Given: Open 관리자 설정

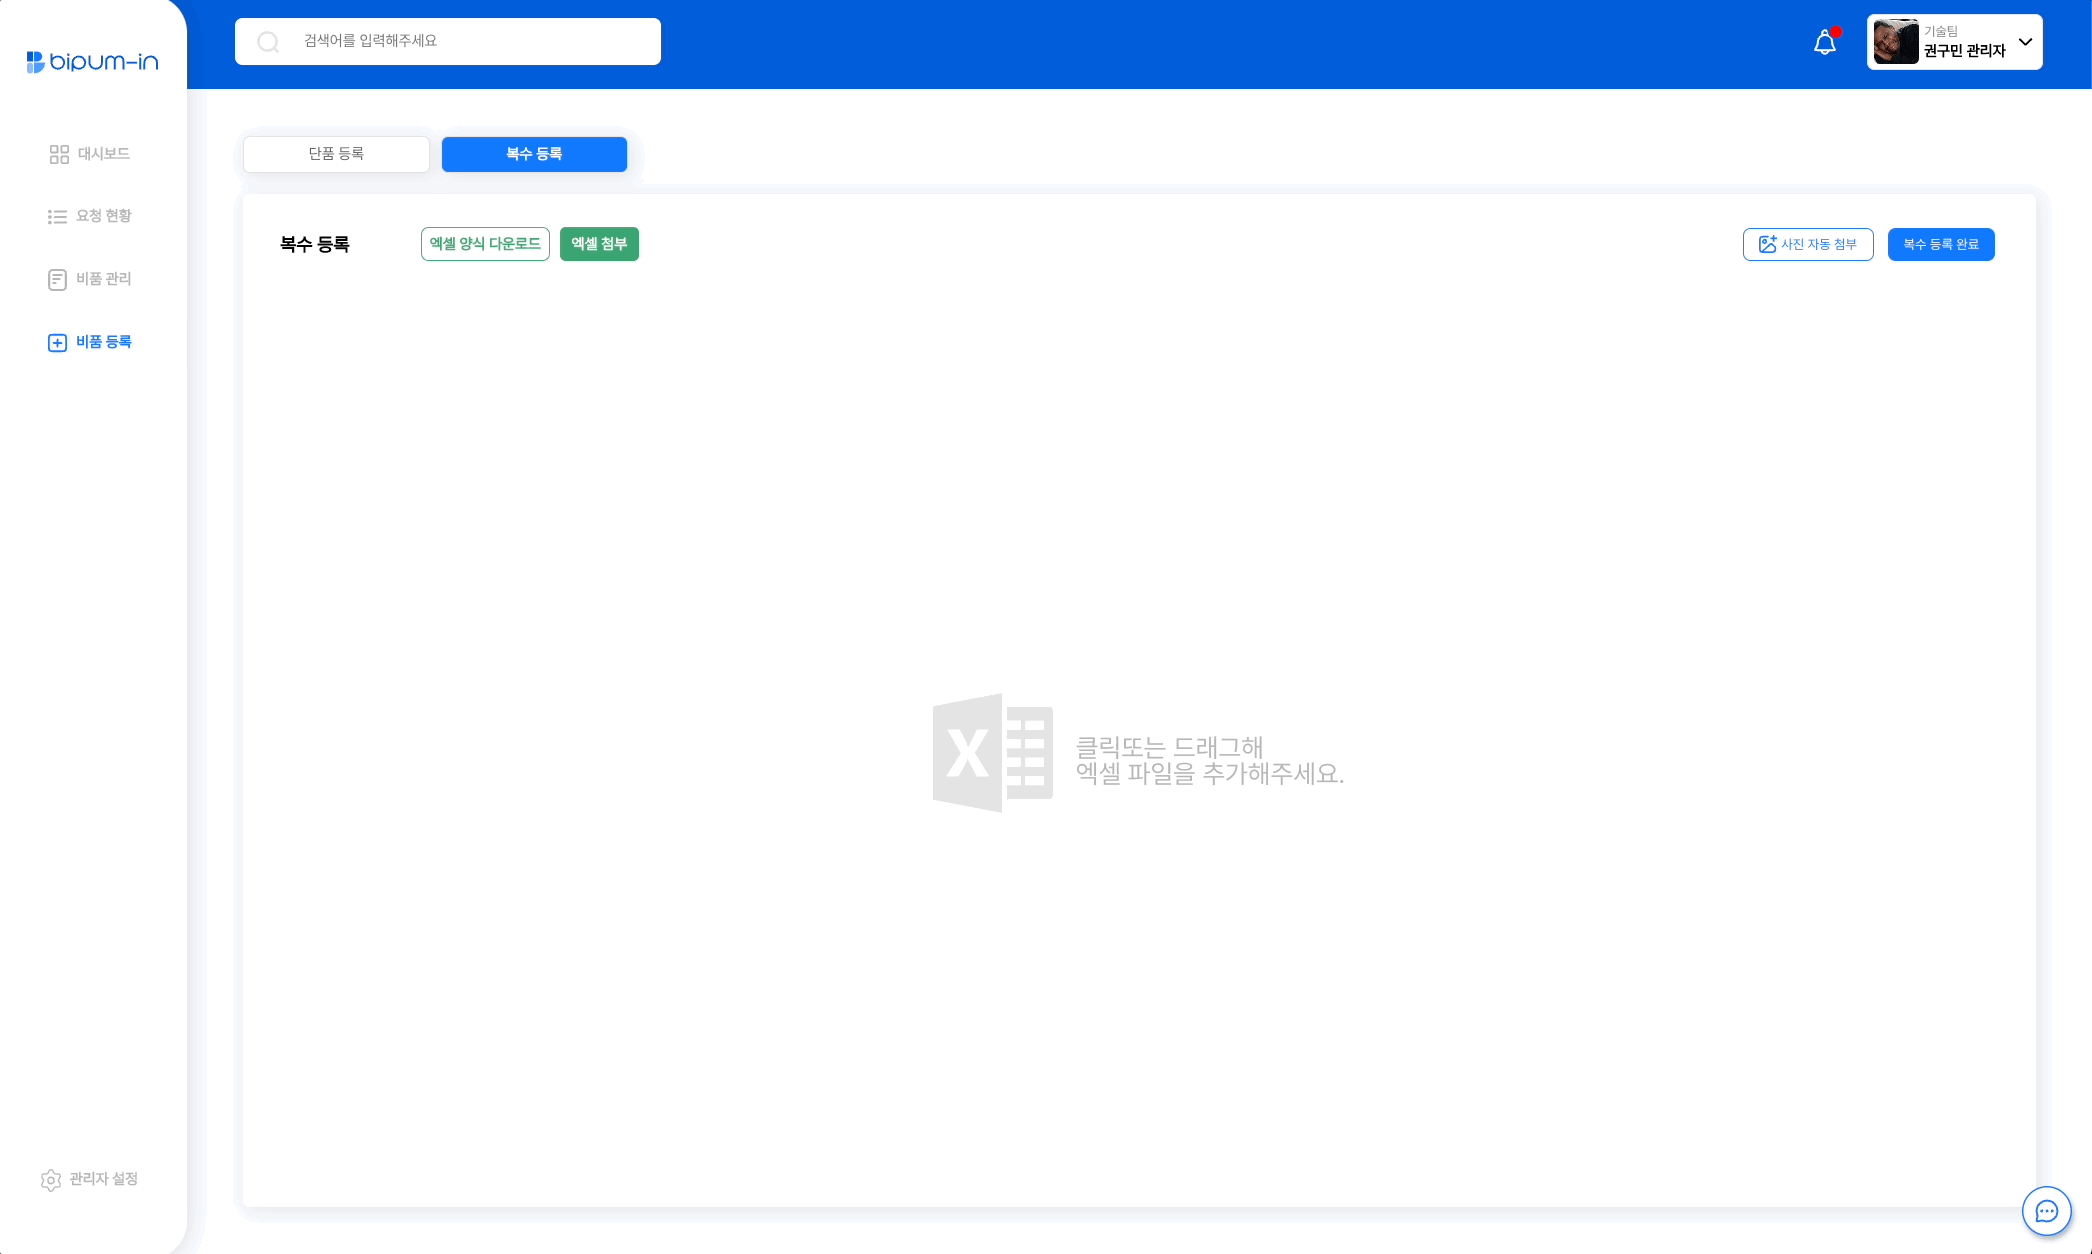Looking at the screenshot, I should 89,1180.
